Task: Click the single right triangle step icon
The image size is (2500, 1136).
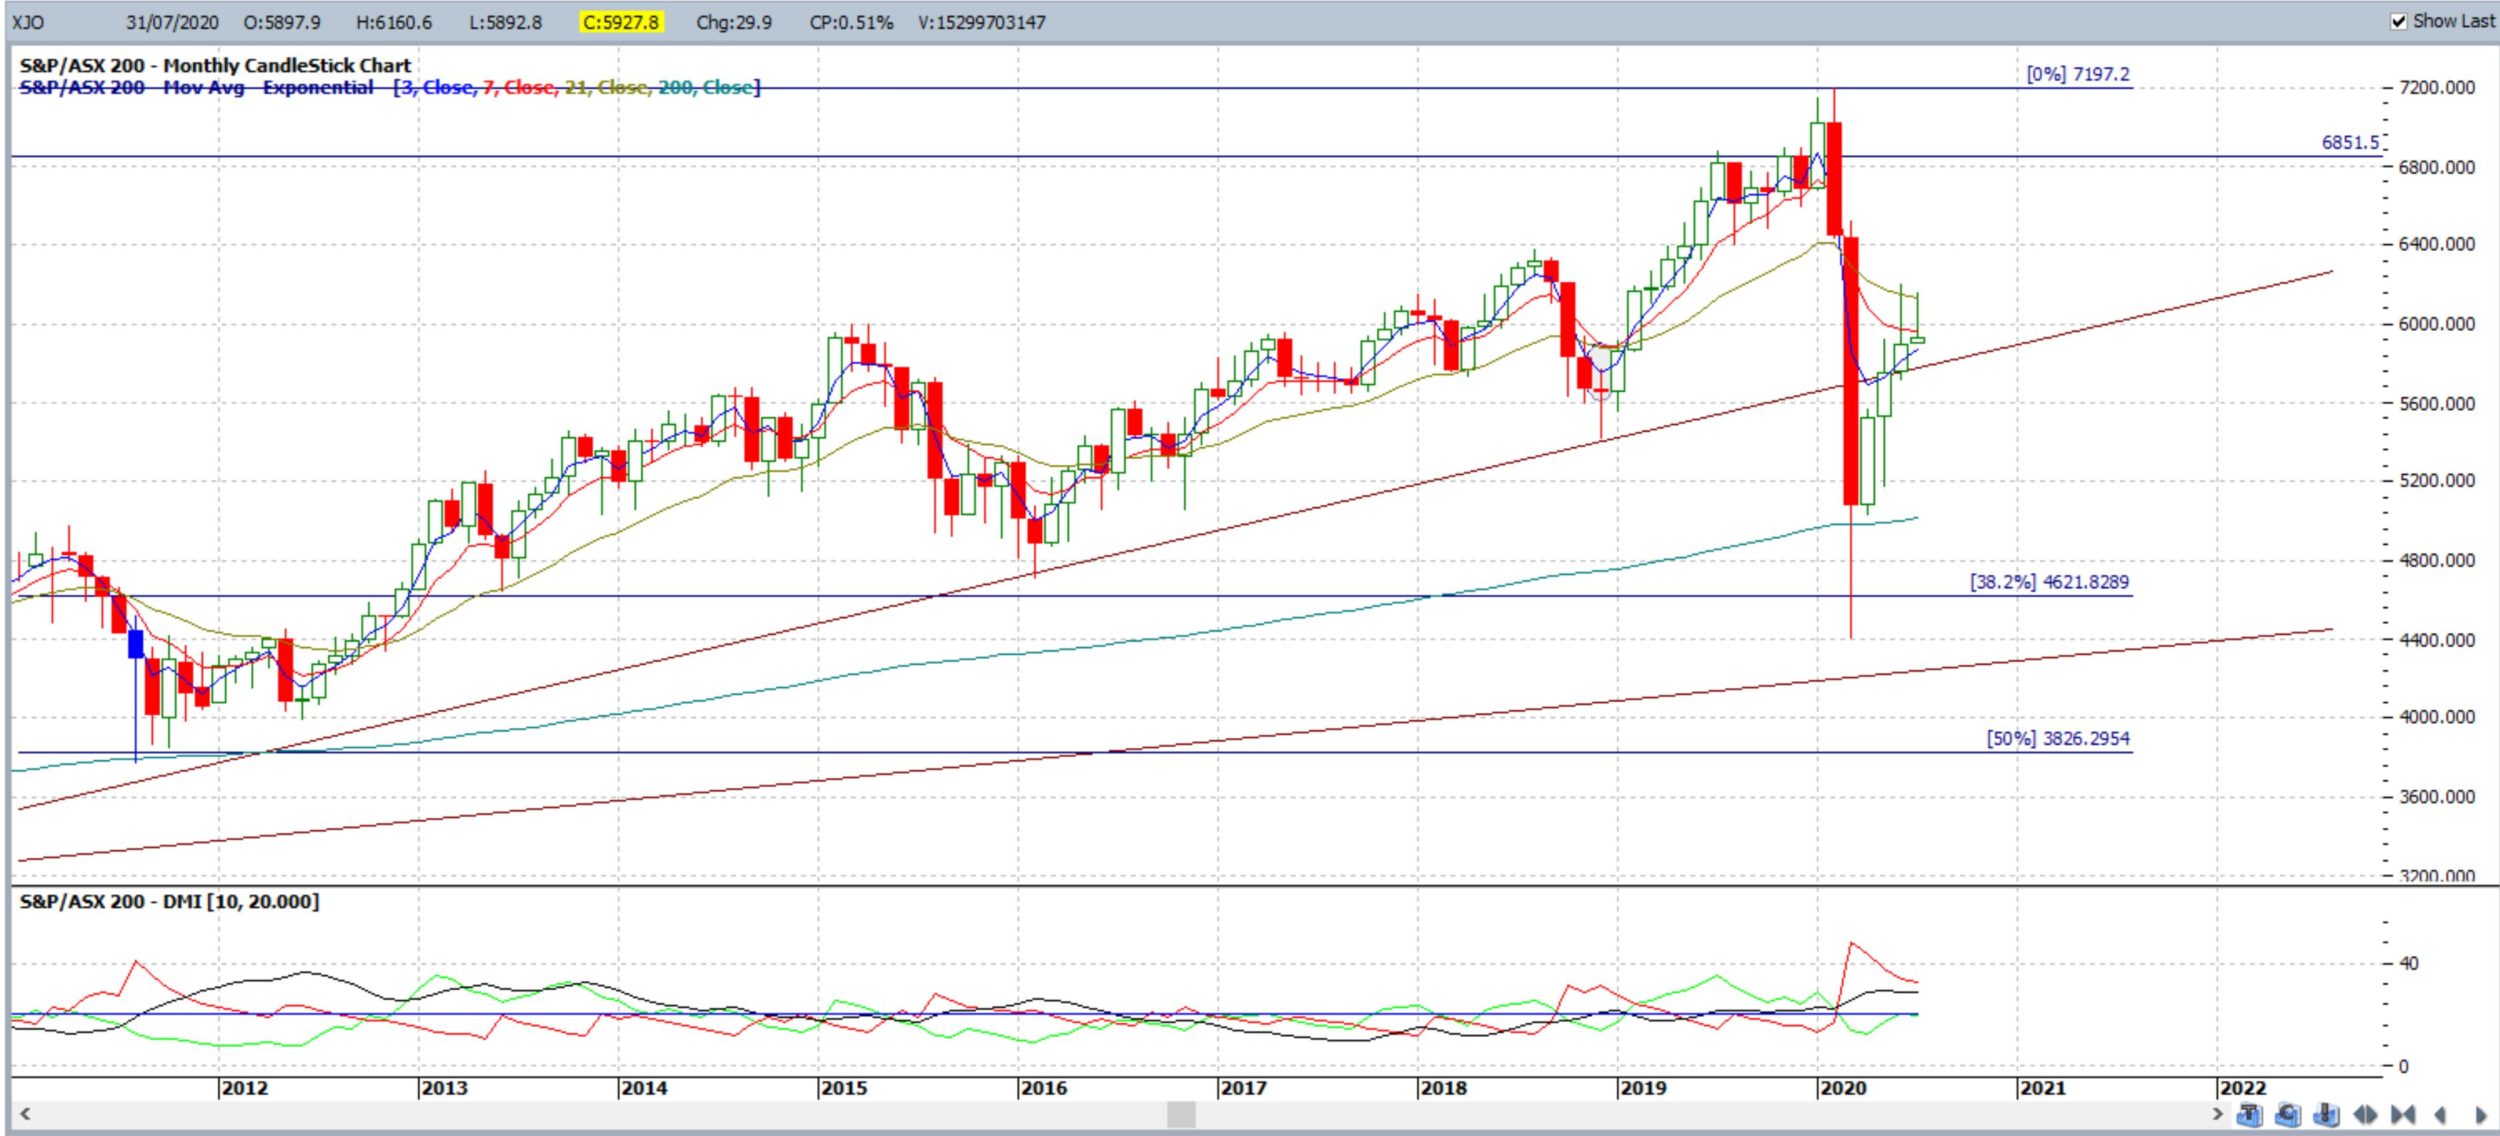Action: (2481, 1114)
